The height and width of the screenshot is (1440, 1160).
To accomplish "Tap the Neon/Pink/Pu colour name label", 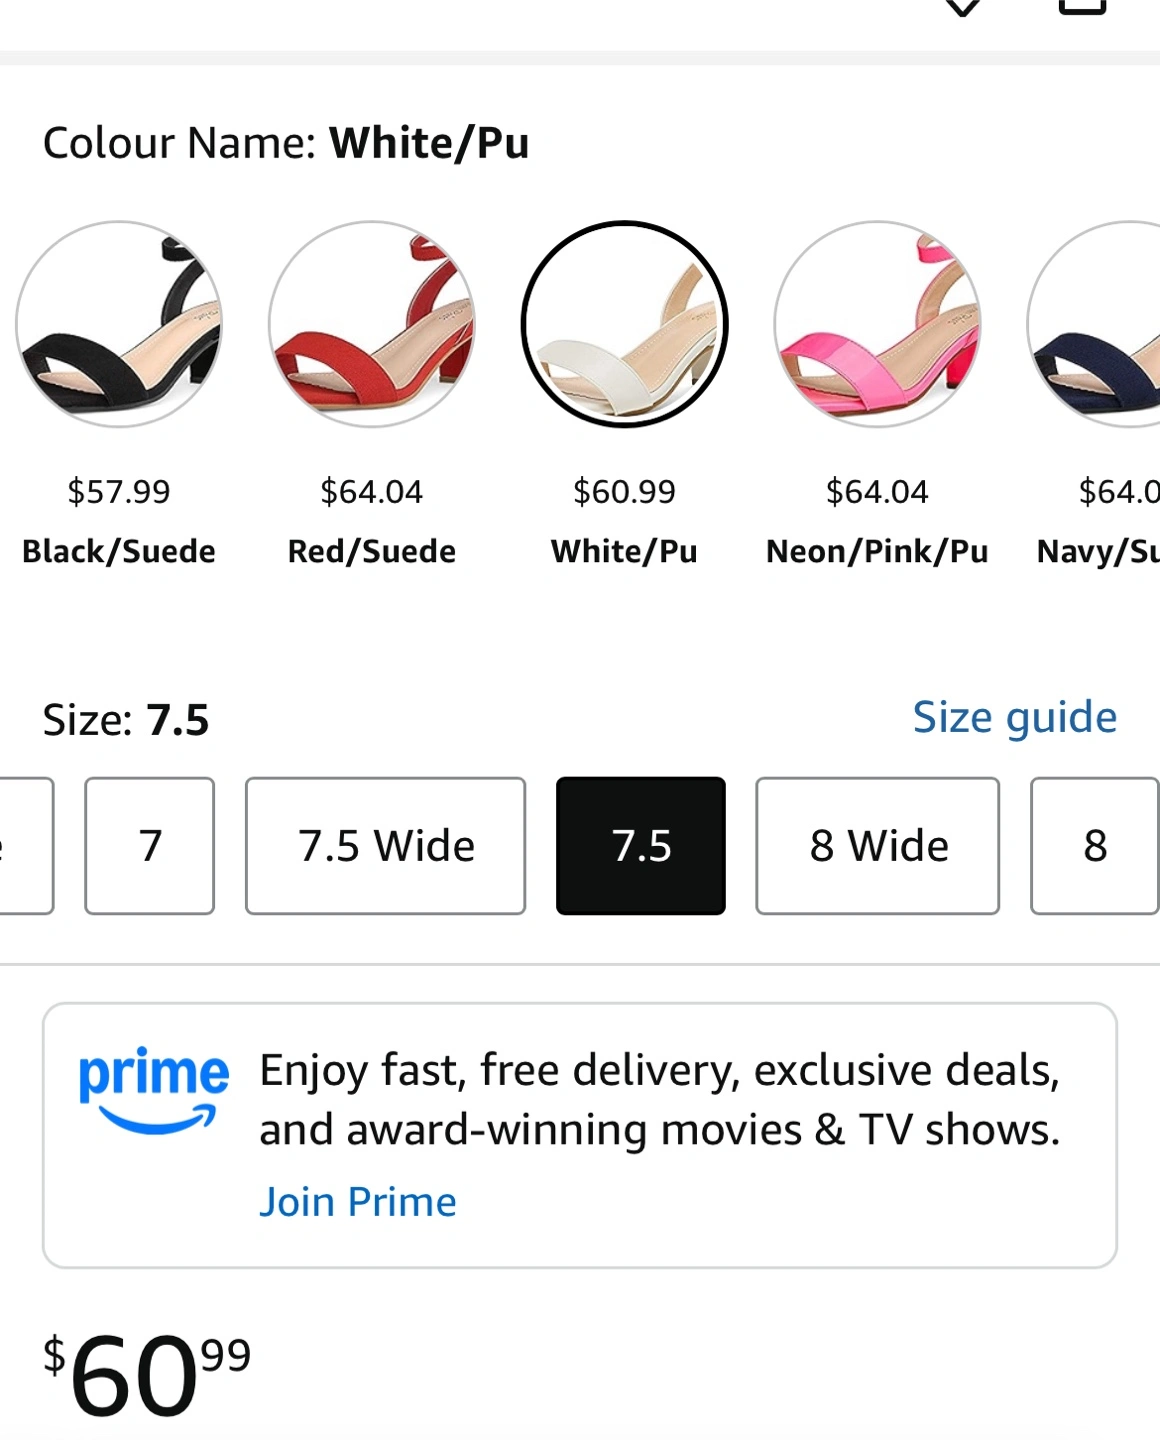I will tap(877, 551).
